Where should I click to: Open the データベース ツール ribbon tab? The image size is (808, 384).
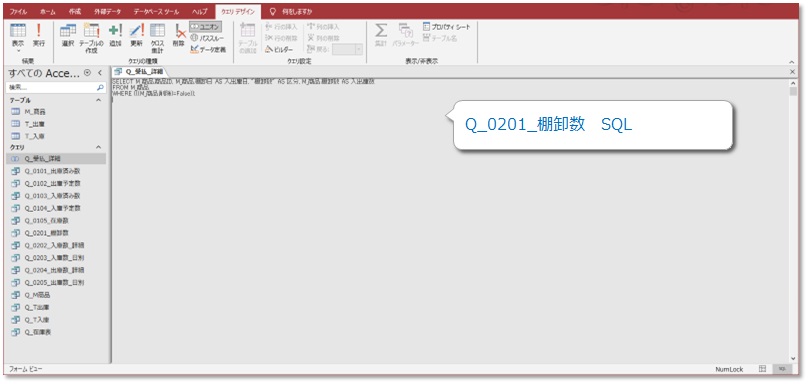click(x=157, y=11)
